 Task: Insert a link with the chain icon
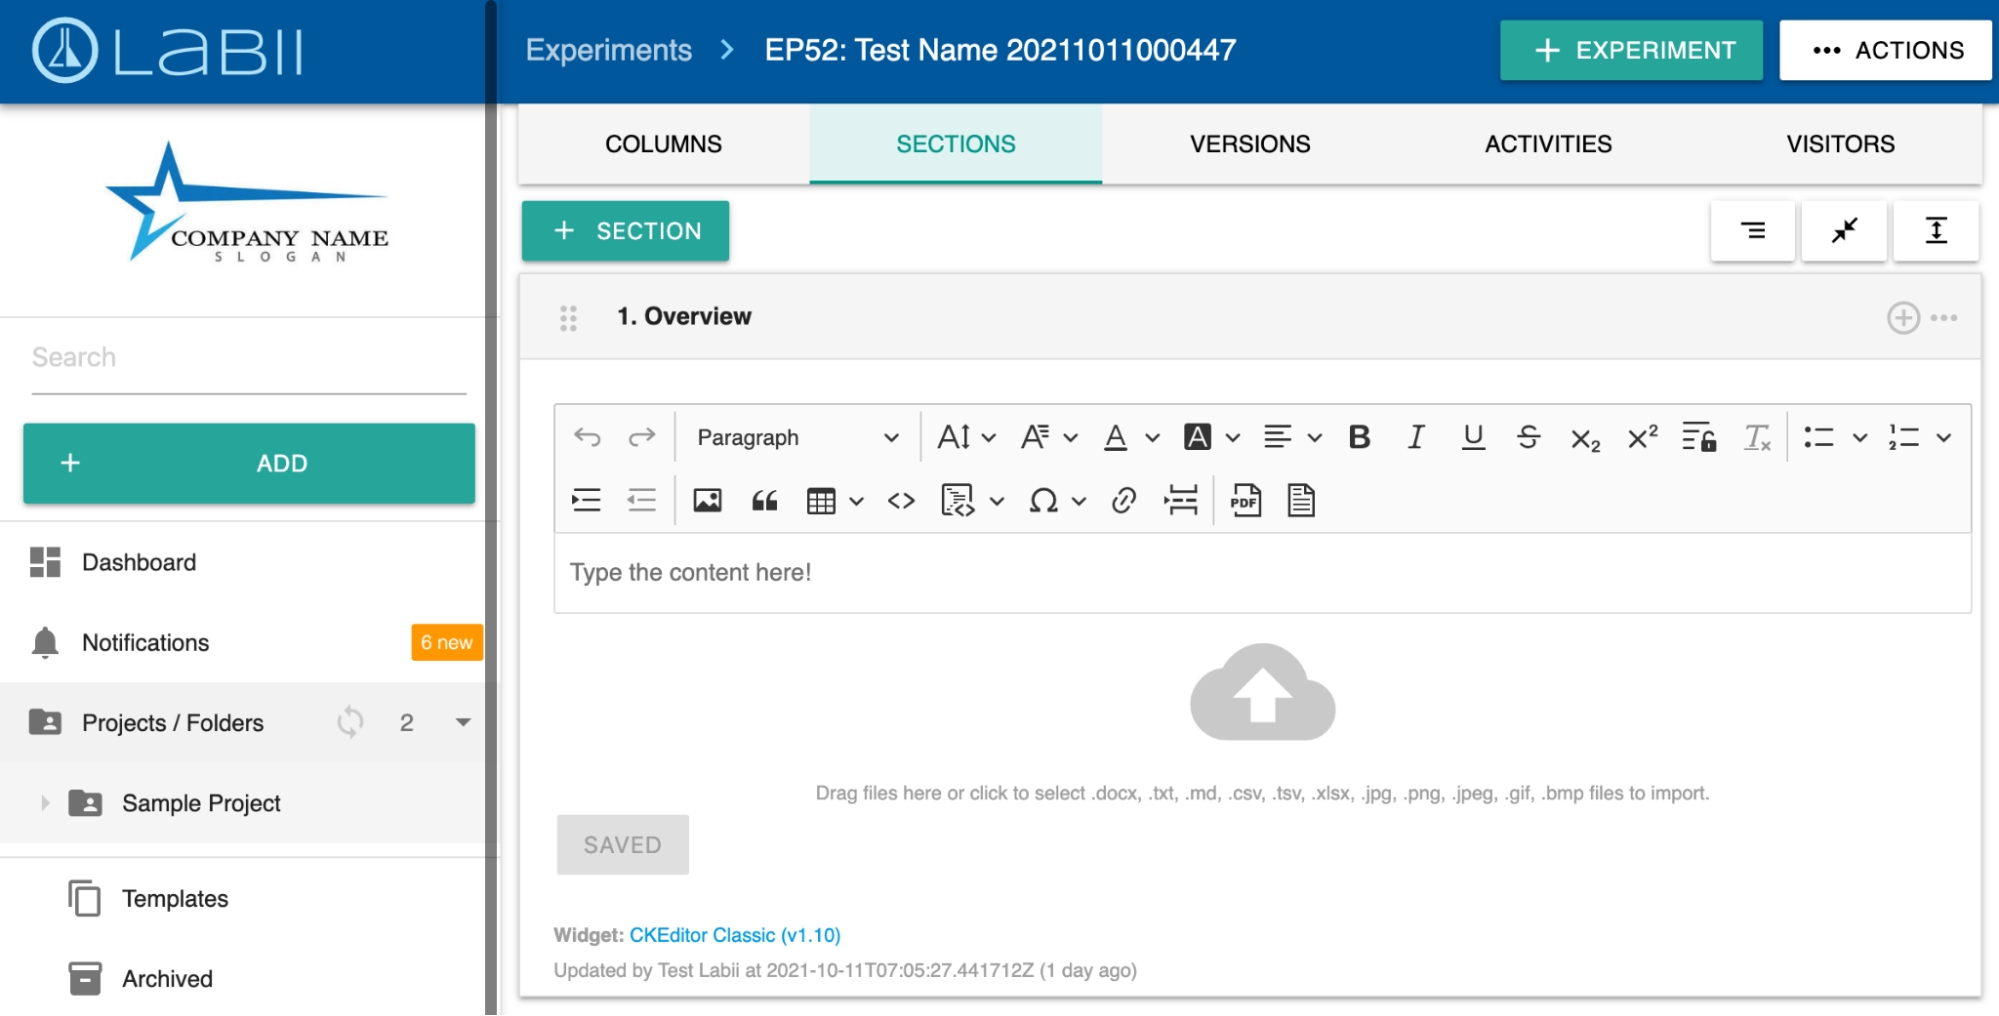1123,500
